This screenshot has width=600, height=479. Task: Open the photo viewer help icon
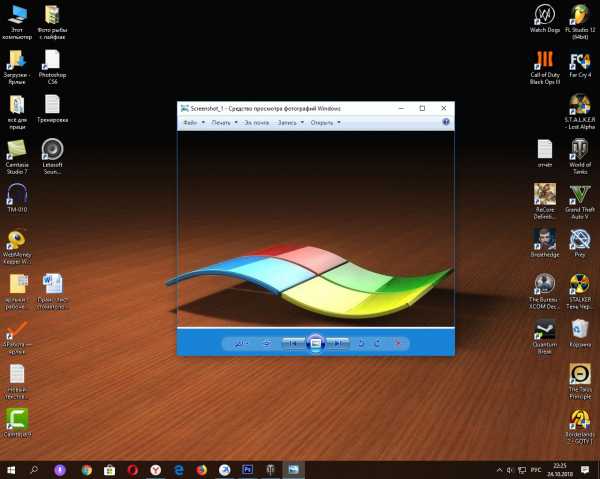(x=446, y=122)
